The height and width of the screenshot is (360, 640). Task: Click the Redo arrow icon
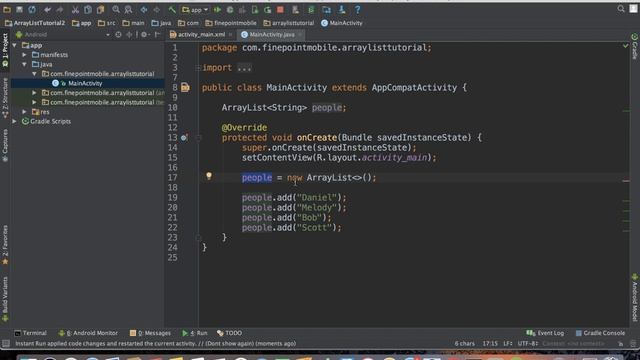pos(60,9)
